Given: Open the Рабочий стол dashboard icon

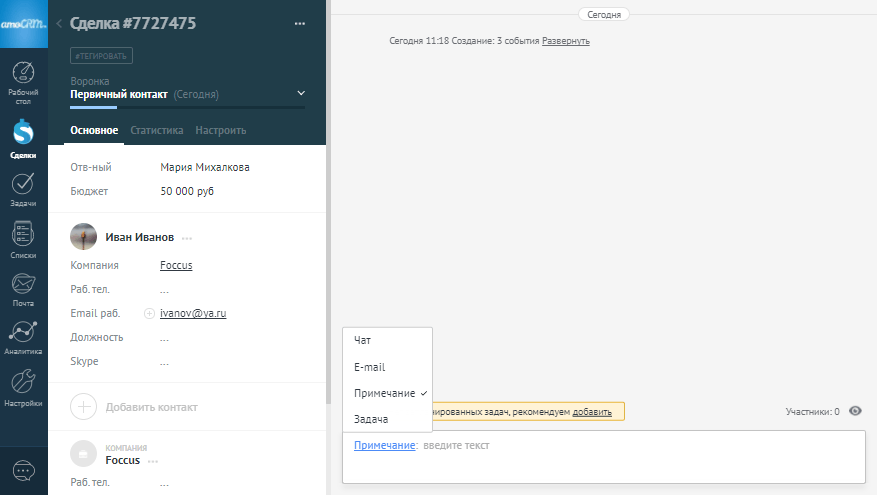Looking at the screenshot, I should pyautogui.click(x=24, y=81).
